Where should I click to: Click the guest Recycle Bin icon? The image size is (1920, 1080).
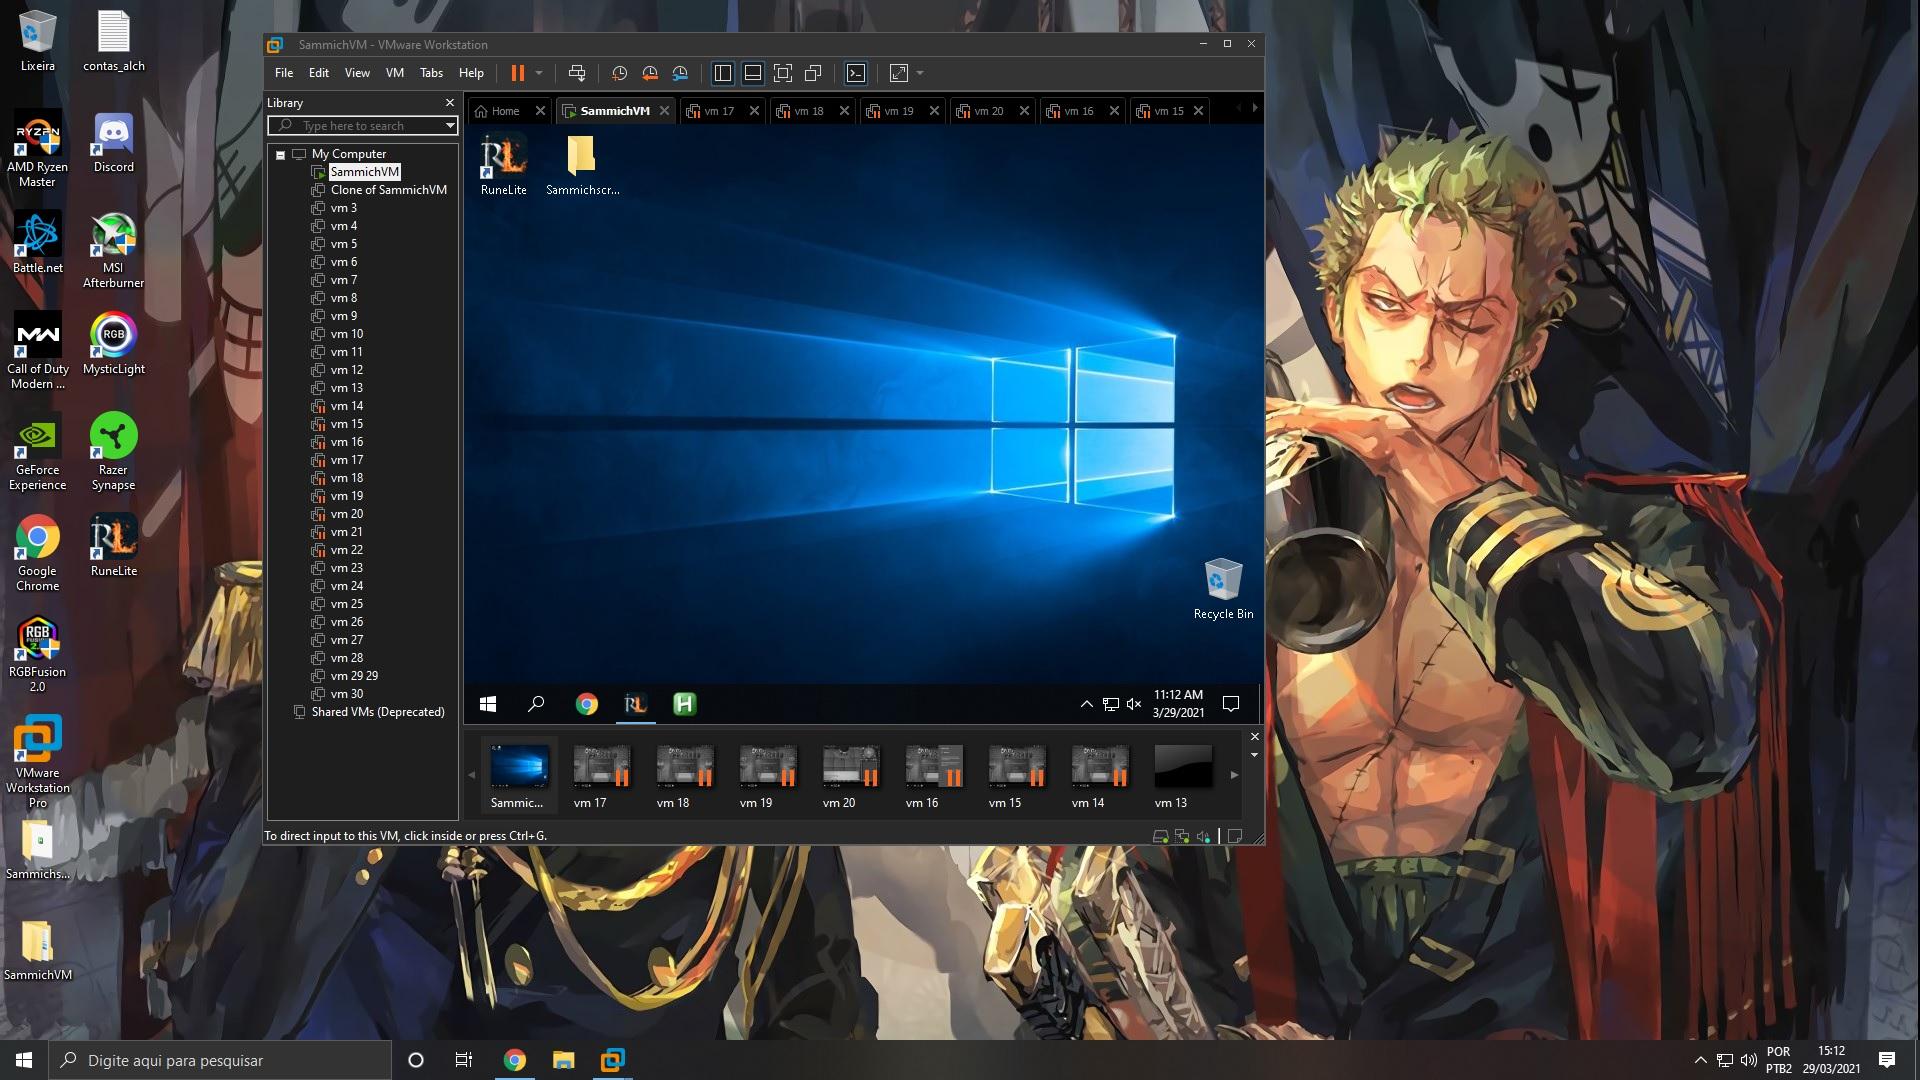click(x=1223, y=590)
